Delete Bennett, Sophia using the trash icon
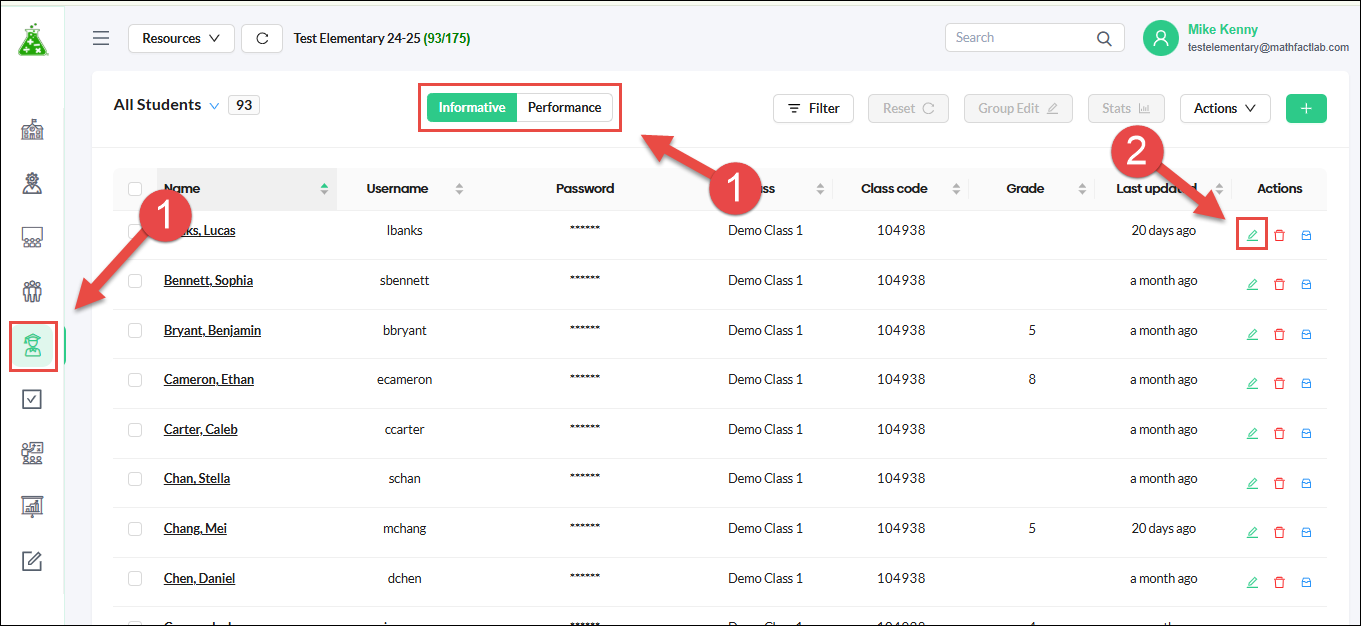This screenshot has width=1361, height=626. [1279, 284]
